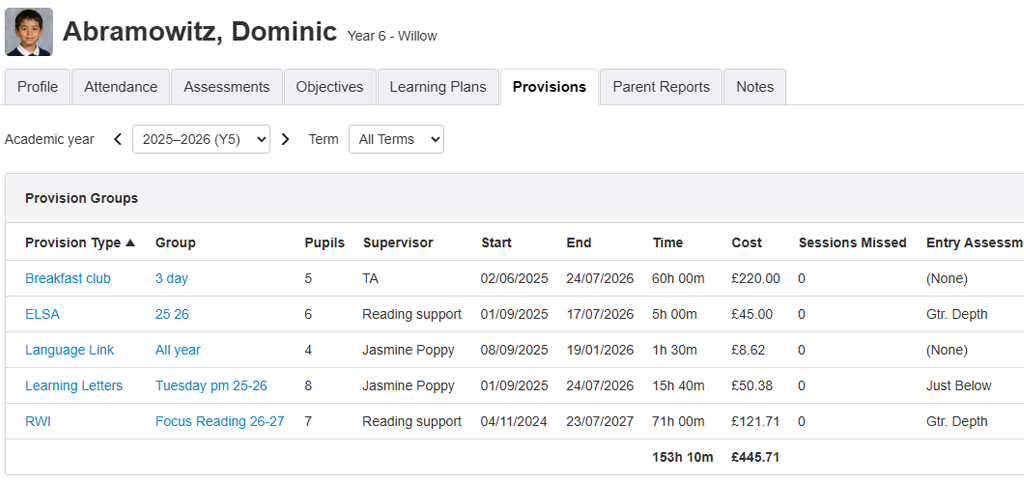Go to previous academic year arrow
The height and width of the screenshot is (481, 1024).
click(118, 139)
